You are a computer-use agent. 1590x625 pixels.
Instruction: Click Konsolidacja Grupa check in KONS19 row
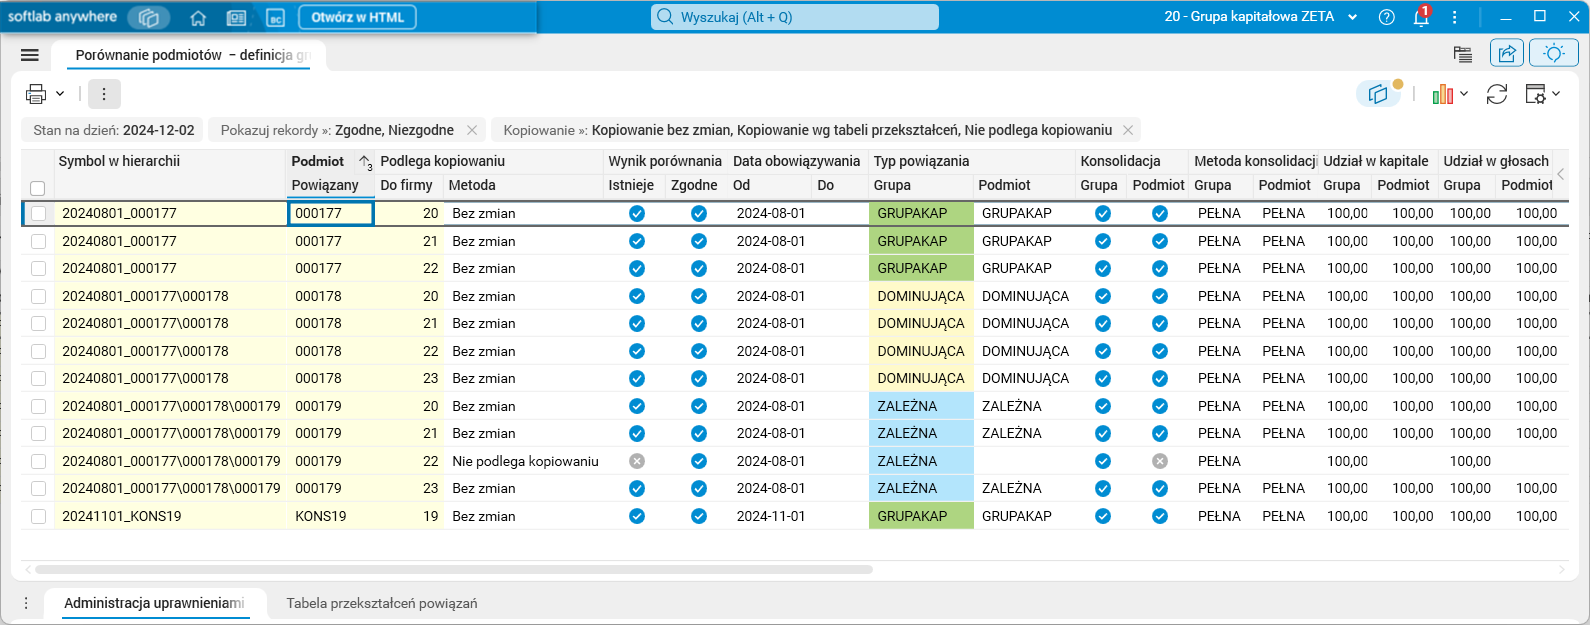point(1103,516)
